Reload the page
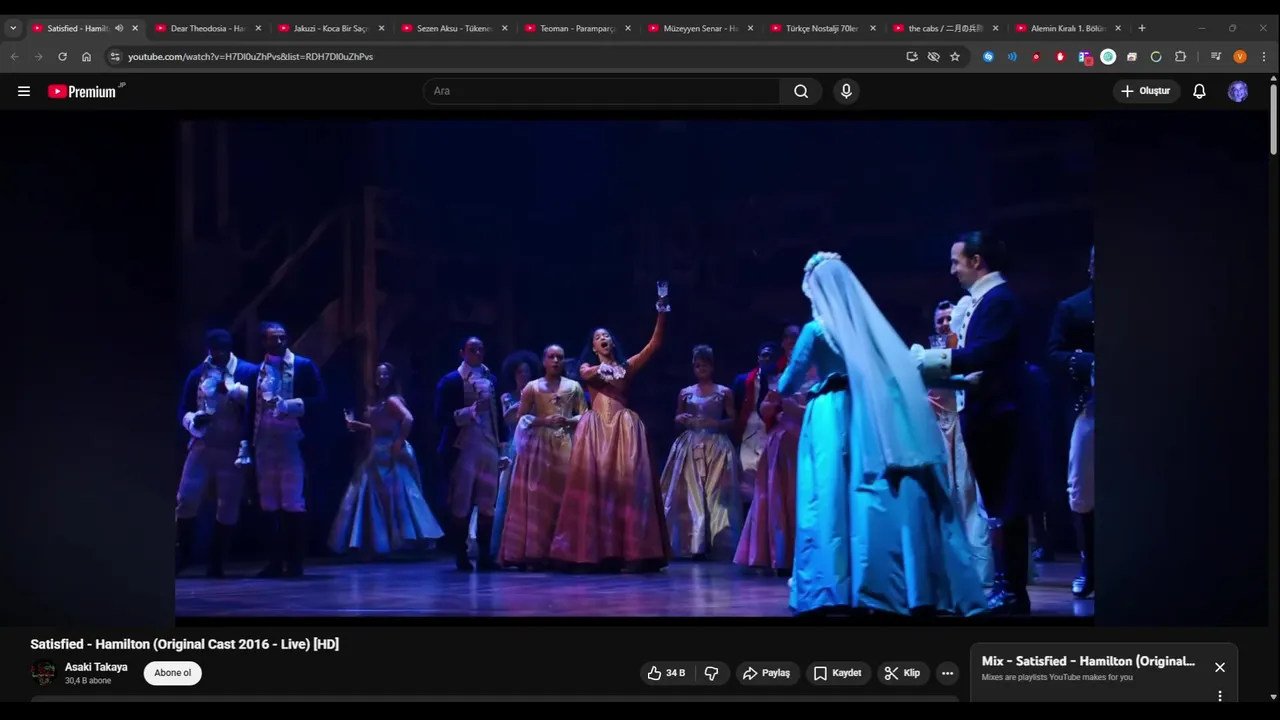 coord(62,57)
